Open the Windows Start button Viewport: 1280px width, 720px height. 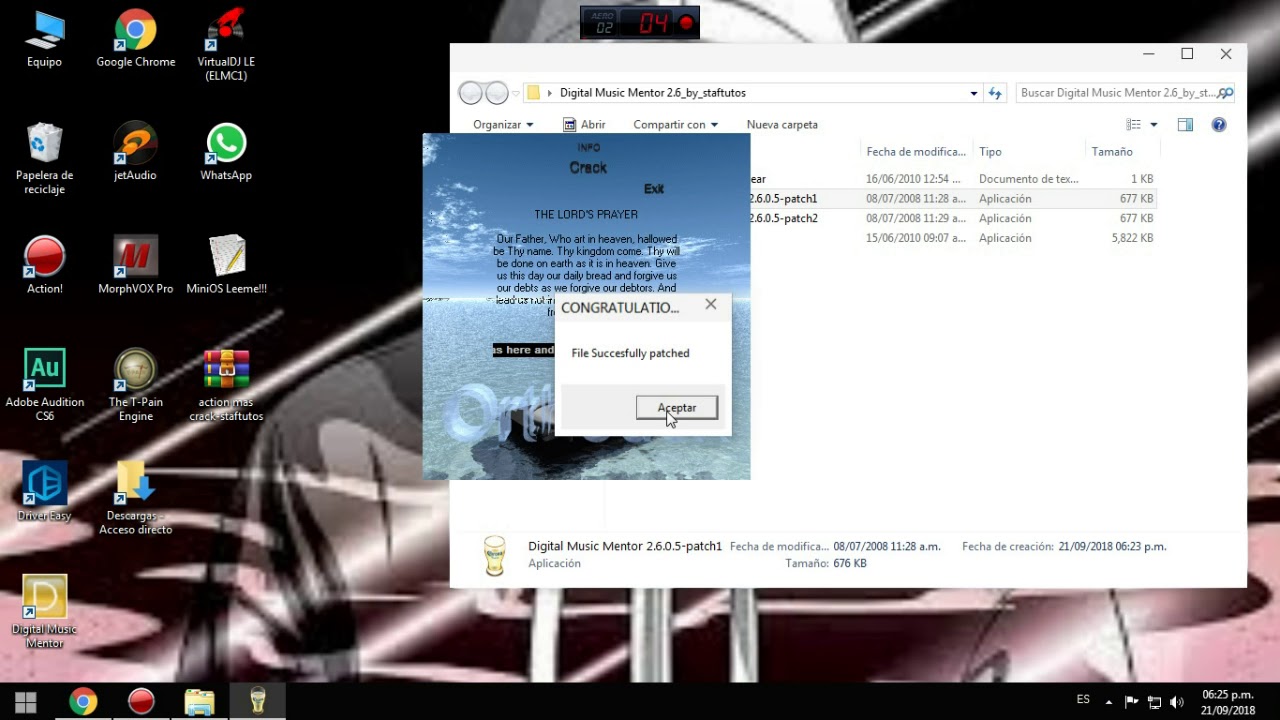[x=26, y=701]
